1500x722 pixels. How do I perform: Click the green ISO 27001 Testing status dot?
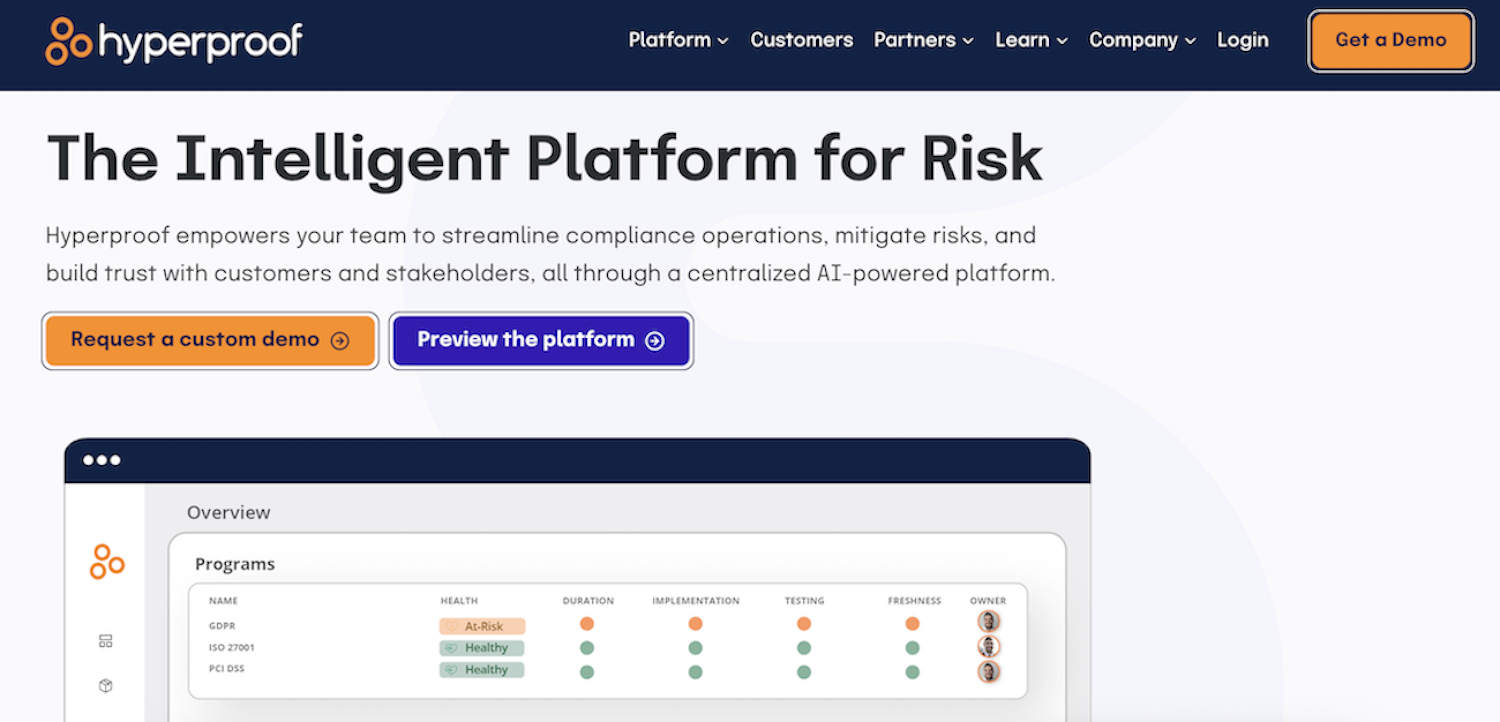coord(804,648)
